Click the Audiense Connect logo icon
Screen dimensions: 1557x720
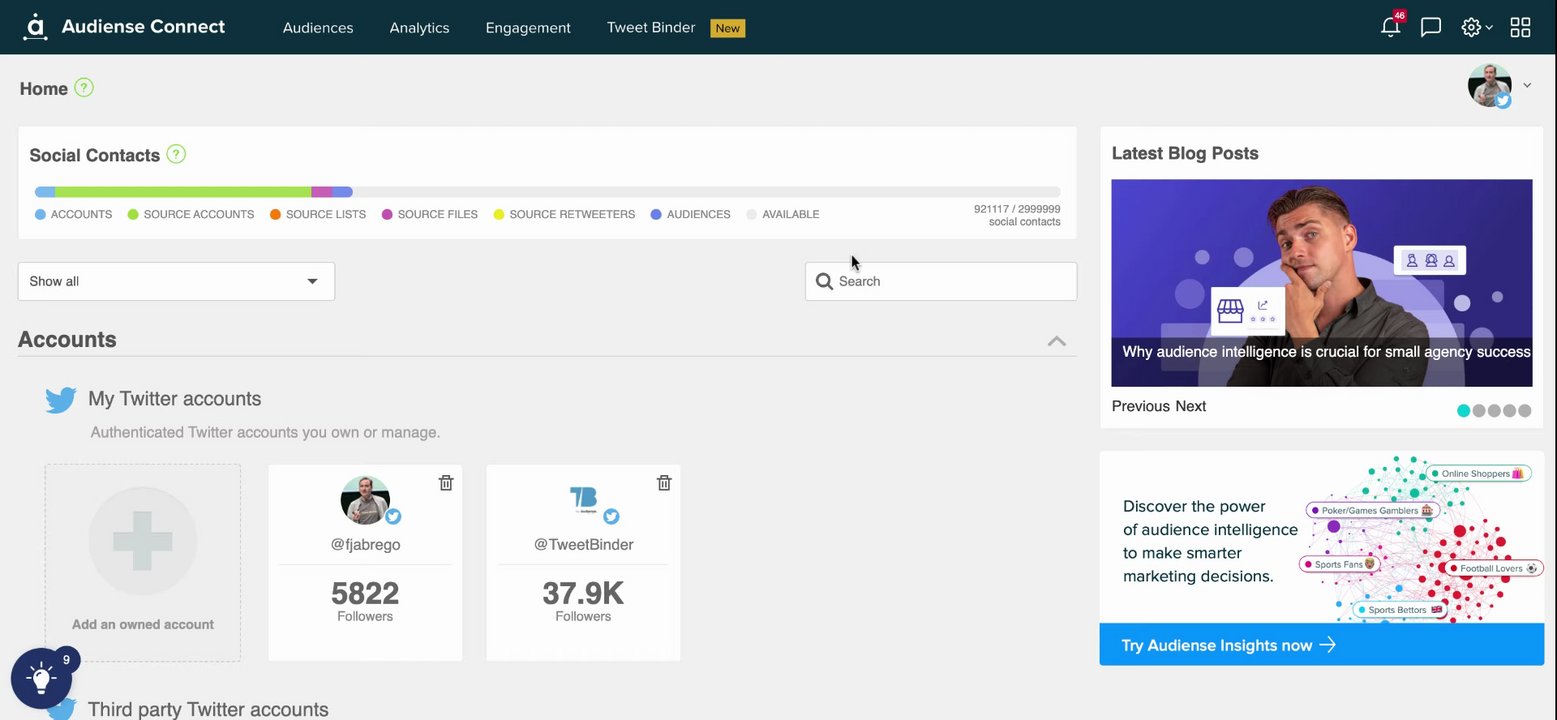[x=35, y=27]
